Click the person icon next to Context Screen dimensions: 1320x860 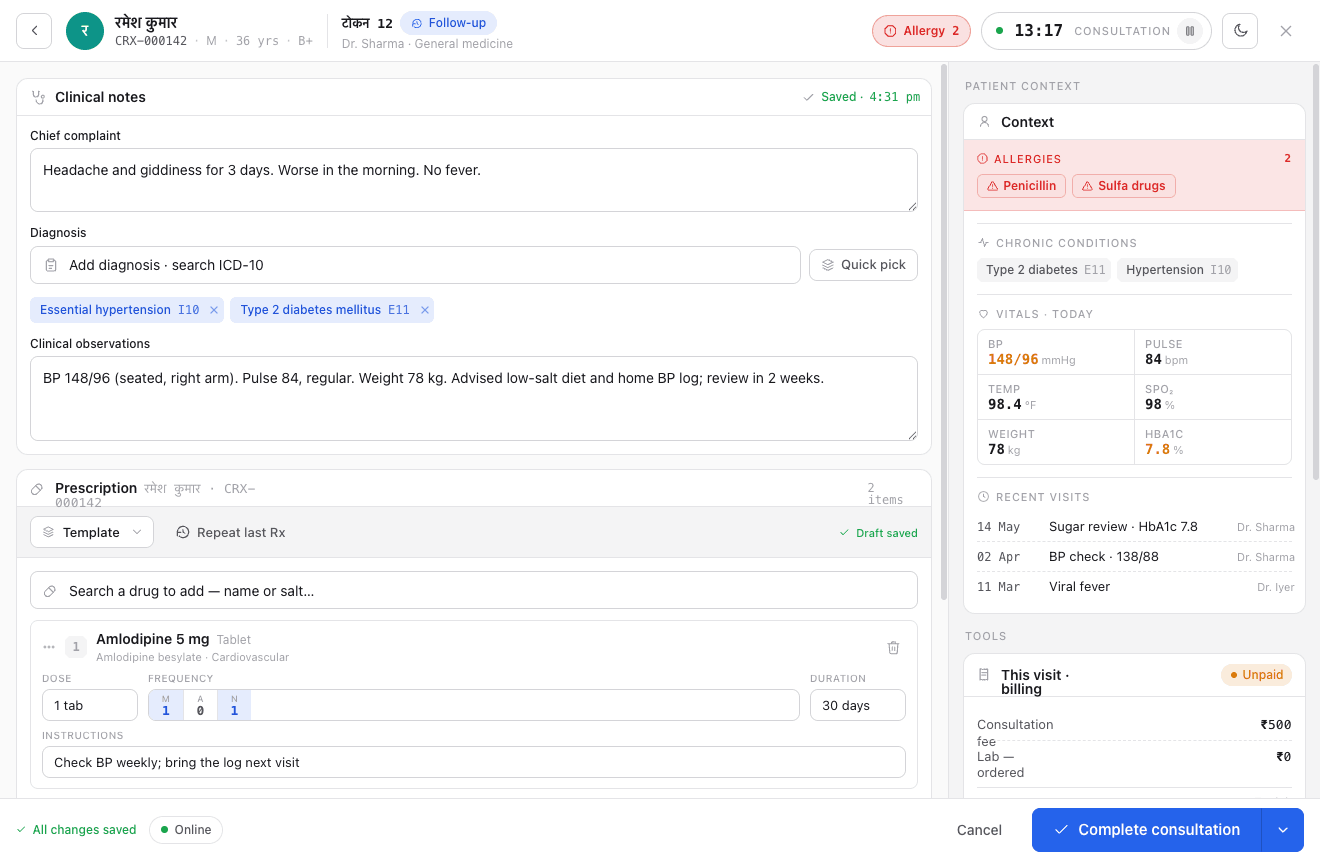[x=984, y=122]
